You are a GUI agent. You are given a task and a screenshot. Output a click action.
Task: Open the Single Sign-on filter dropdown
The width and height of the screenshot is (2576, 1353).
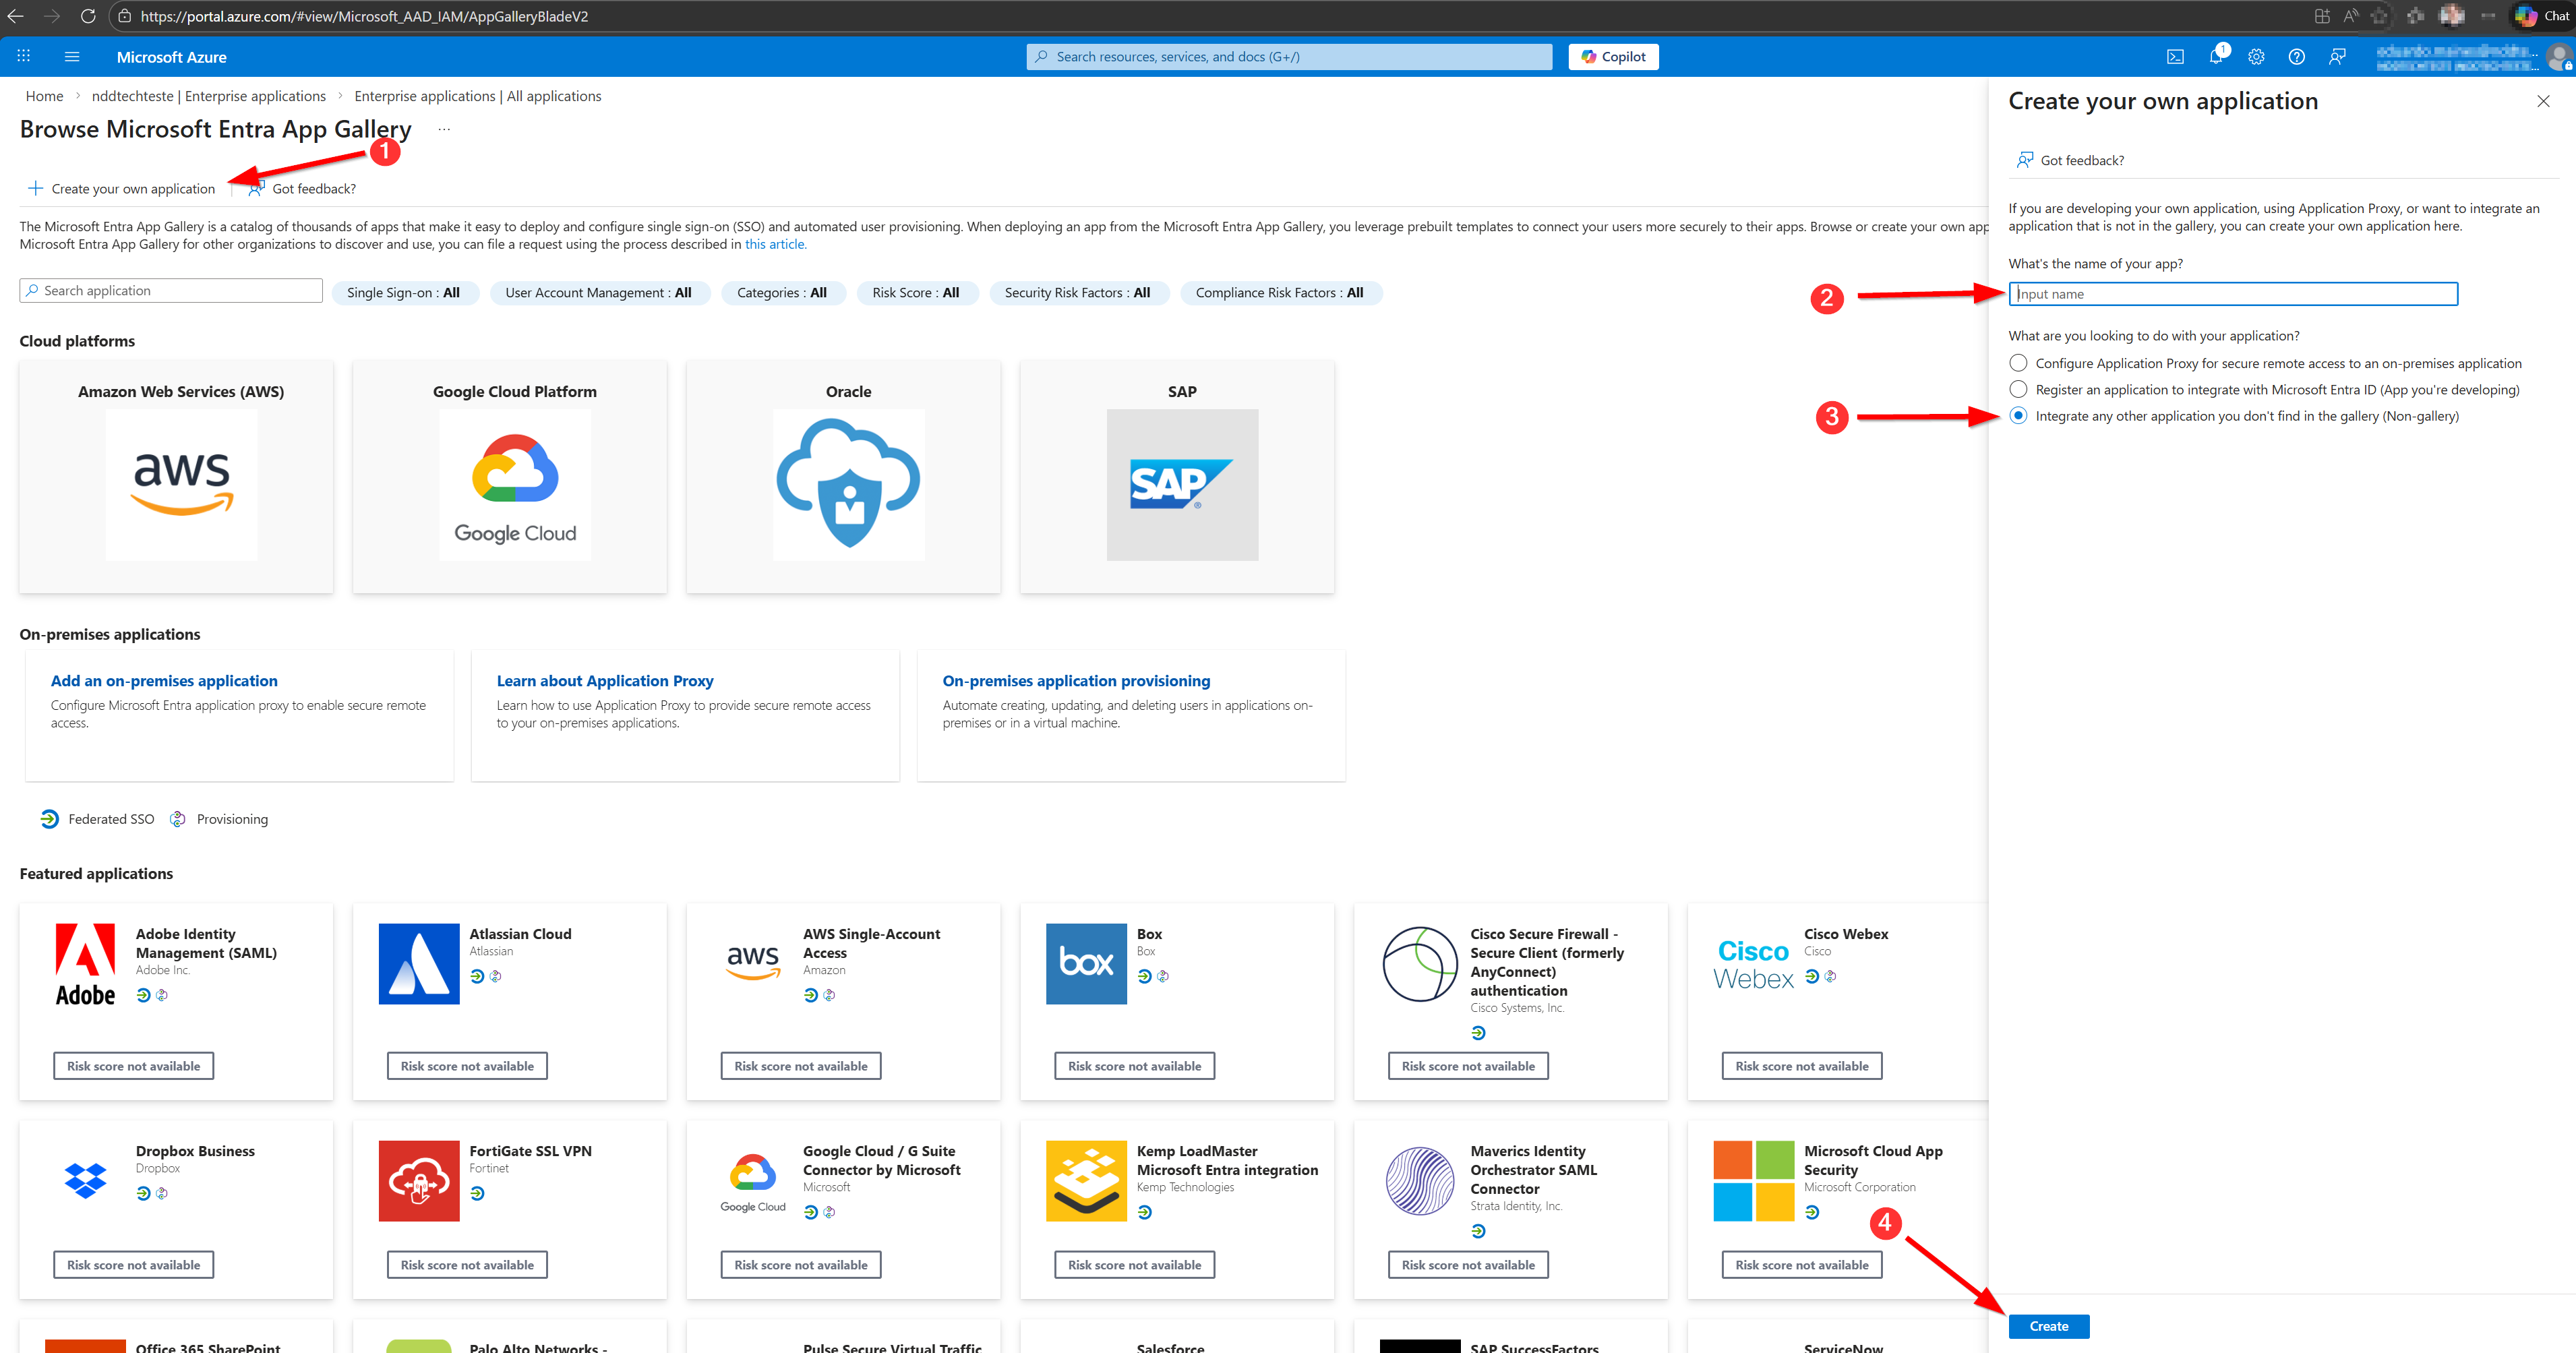403,293
